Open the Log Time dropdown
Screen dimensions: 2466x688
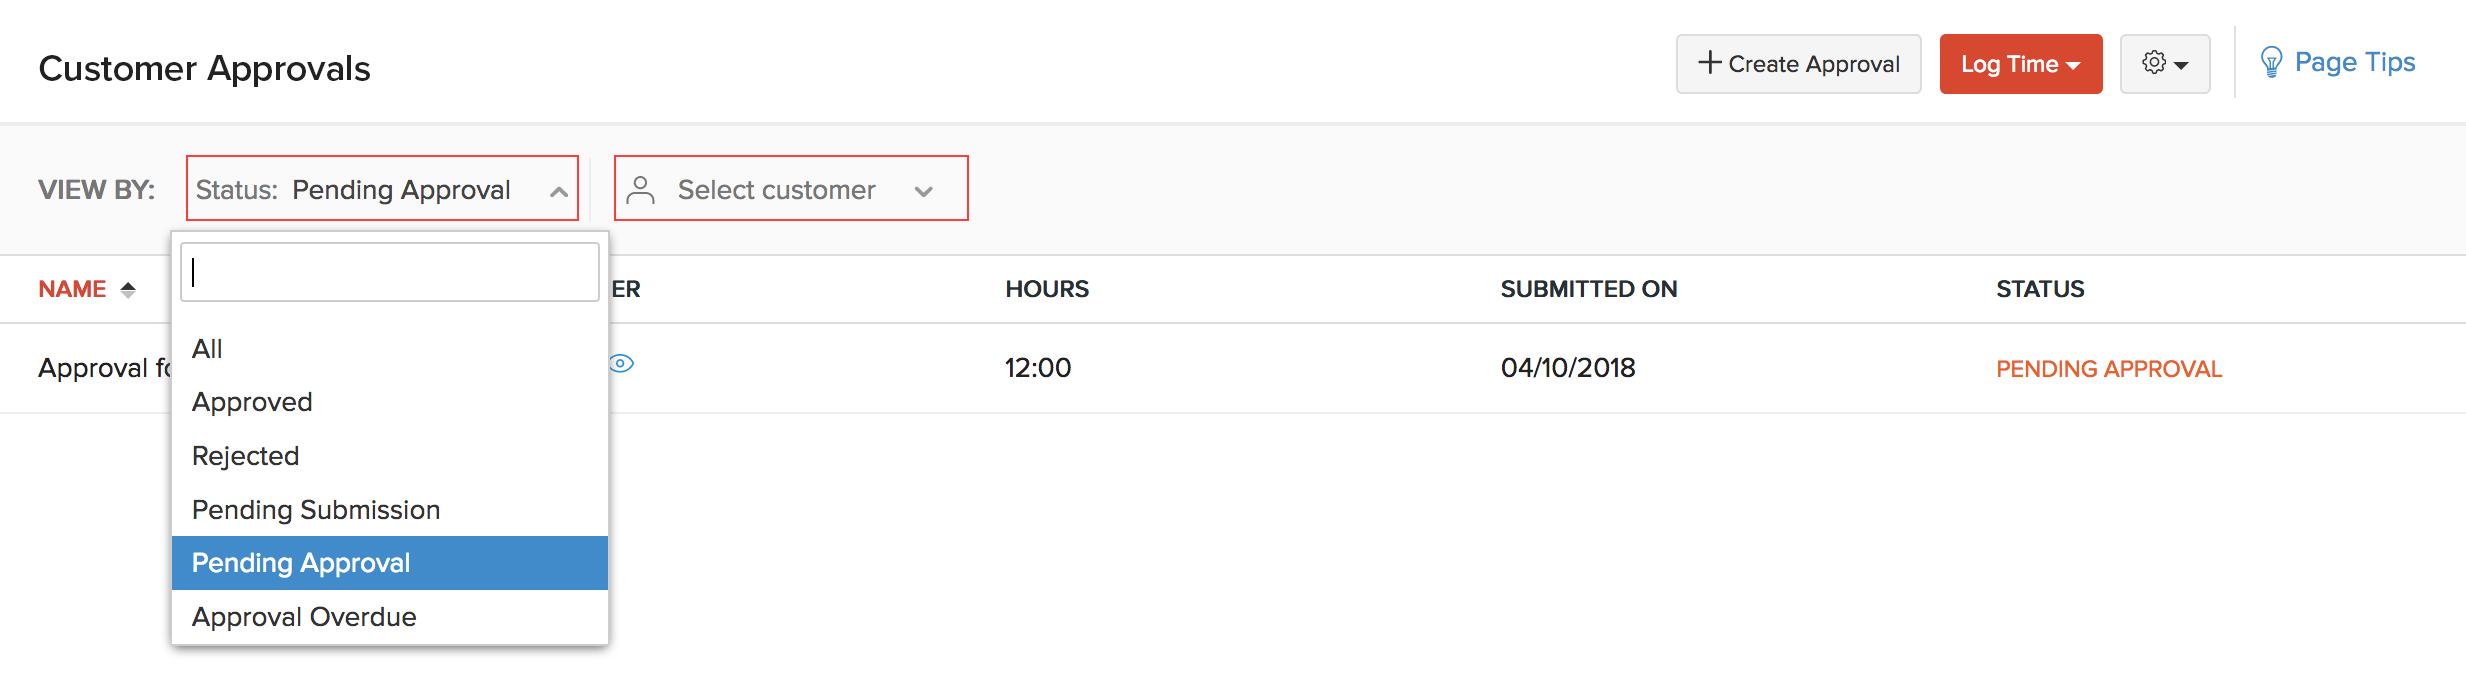2020,64
